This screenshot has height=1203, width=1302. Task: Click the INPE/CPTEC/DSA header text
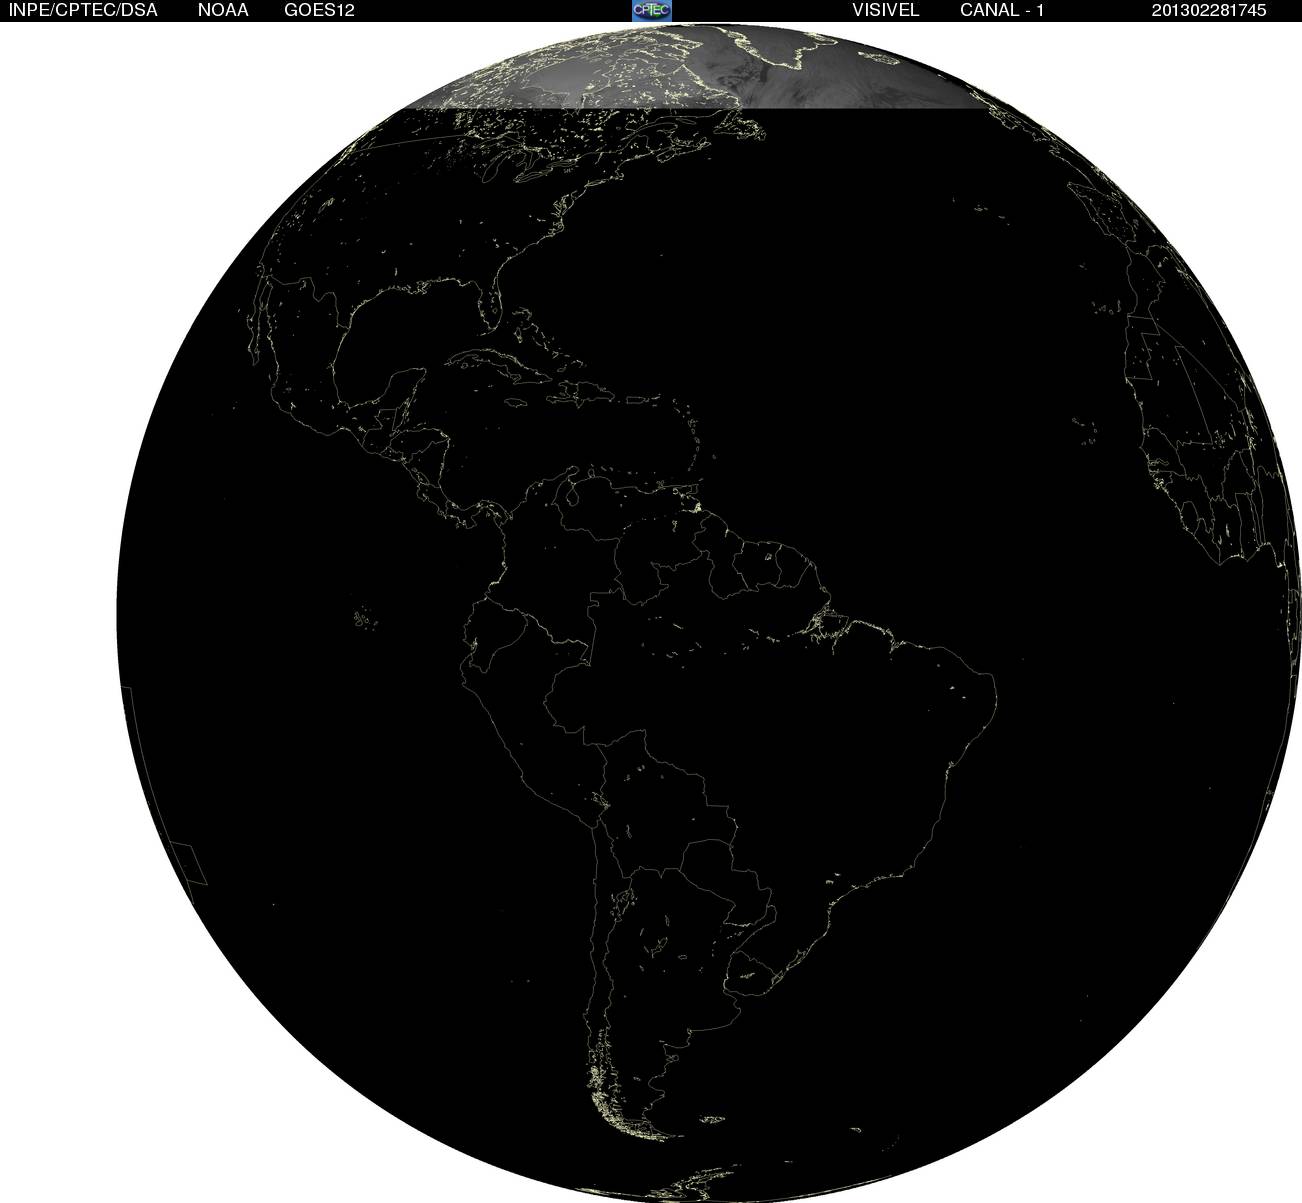click(x=83, y=10)
